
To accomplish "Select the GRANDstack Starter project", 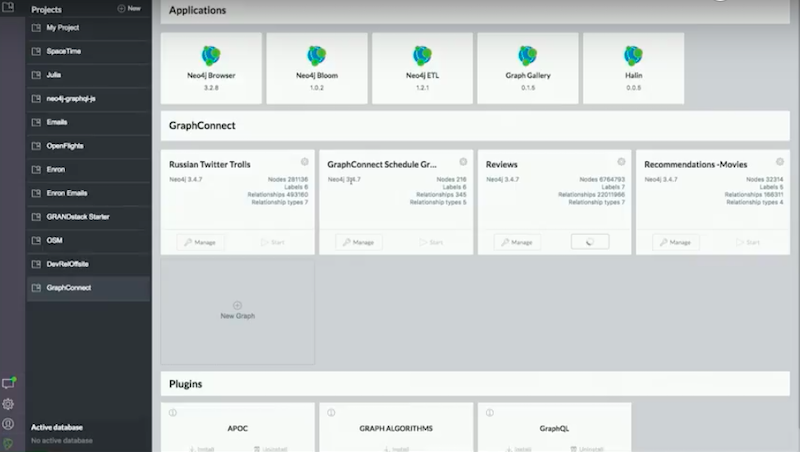I will point(89,217).
